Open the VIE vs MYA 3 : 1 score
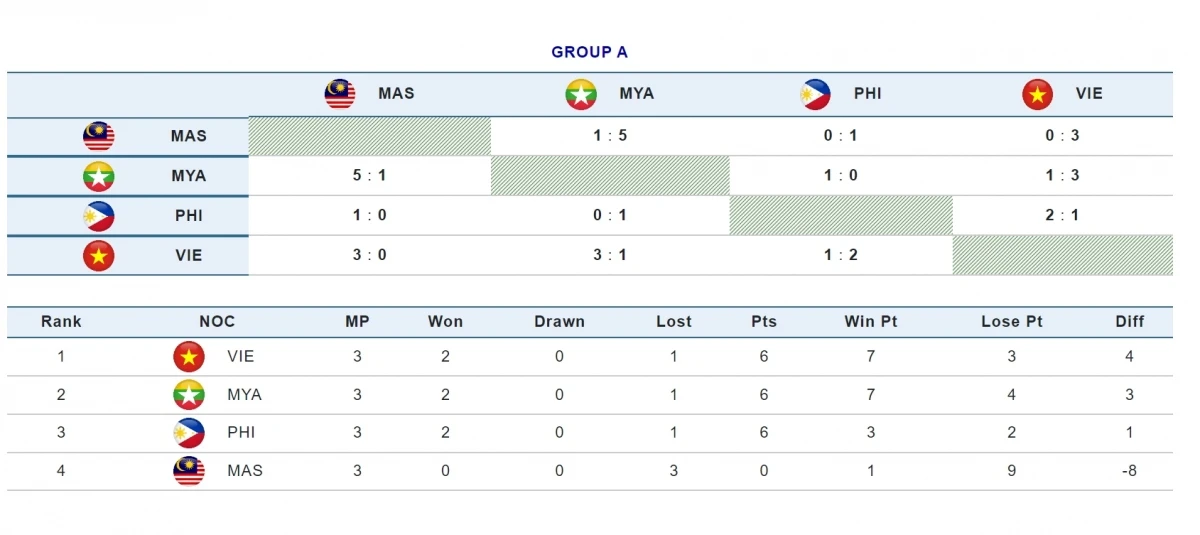The height and width of the screenshot is (535, 1200). coord(610,255)
